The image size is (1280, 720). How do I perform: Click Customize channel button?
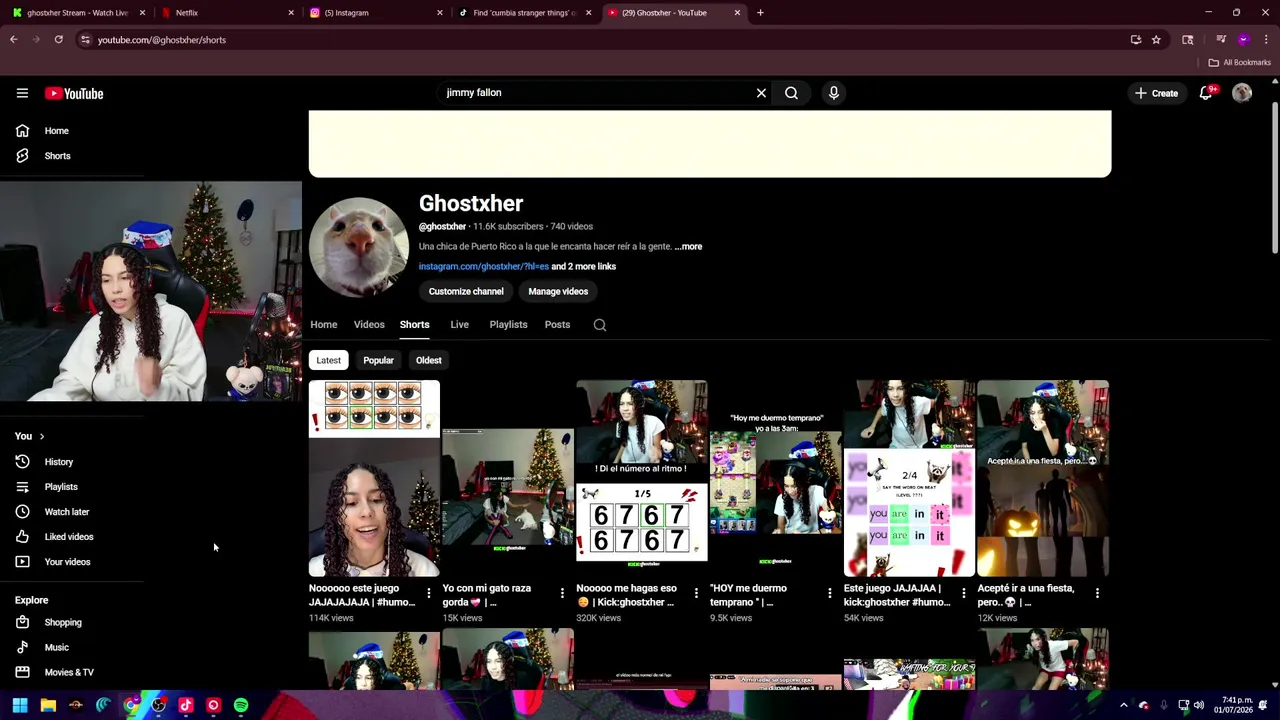tap(466, 291)
